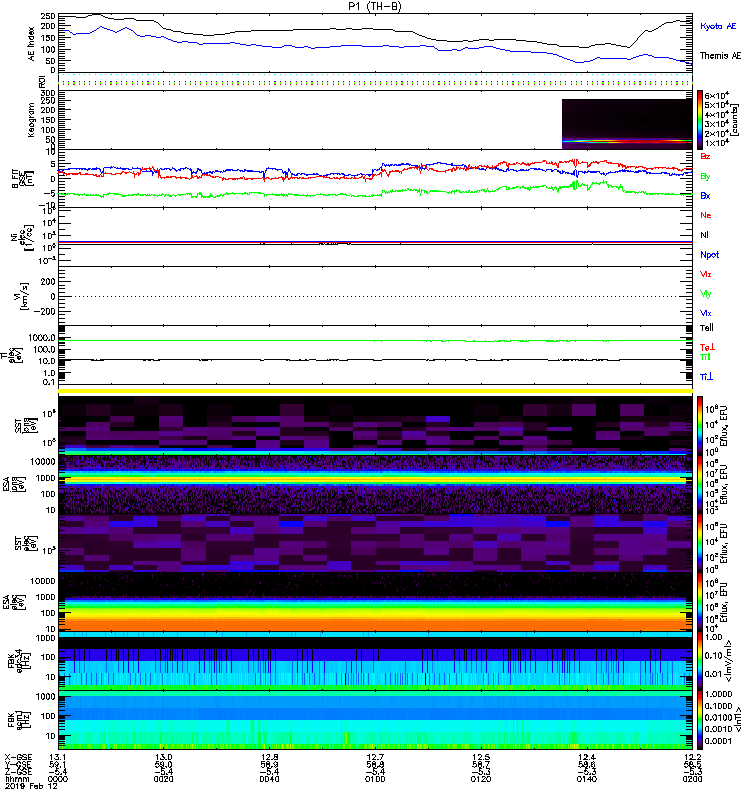Click the 2019 Feb 12 date label
Viewport: 750px width, 800px height.
point(31,786)
